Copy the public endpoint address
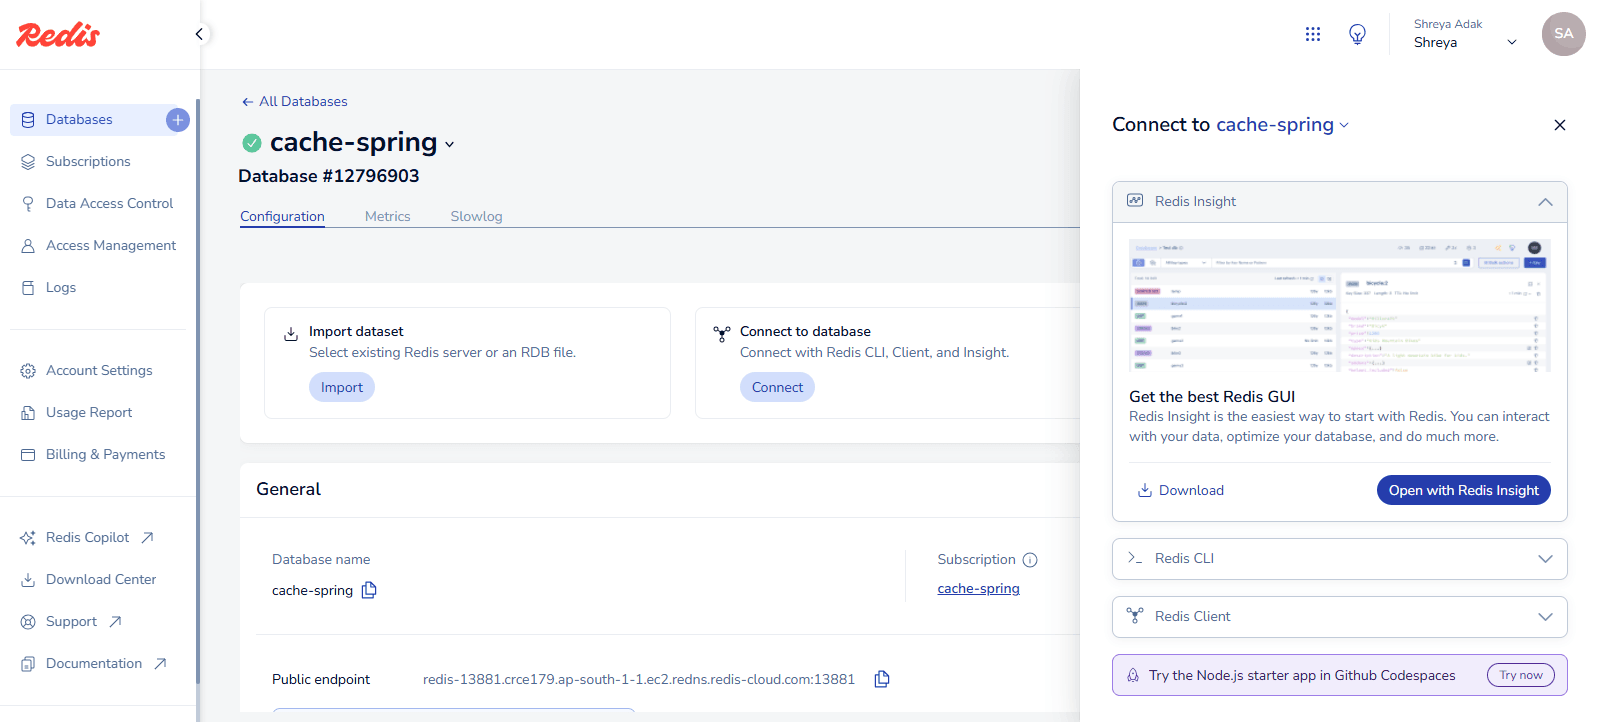 882,679
